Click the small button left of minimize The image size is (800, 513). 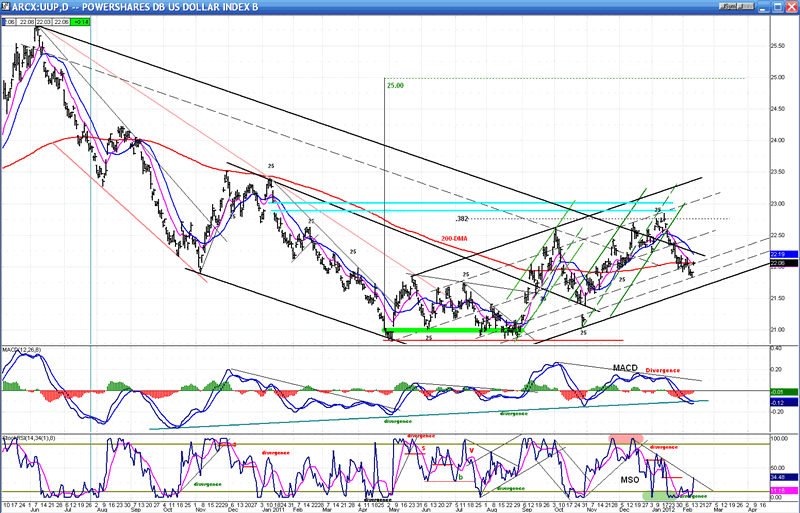pyautogui.click(x=746, y=7)
